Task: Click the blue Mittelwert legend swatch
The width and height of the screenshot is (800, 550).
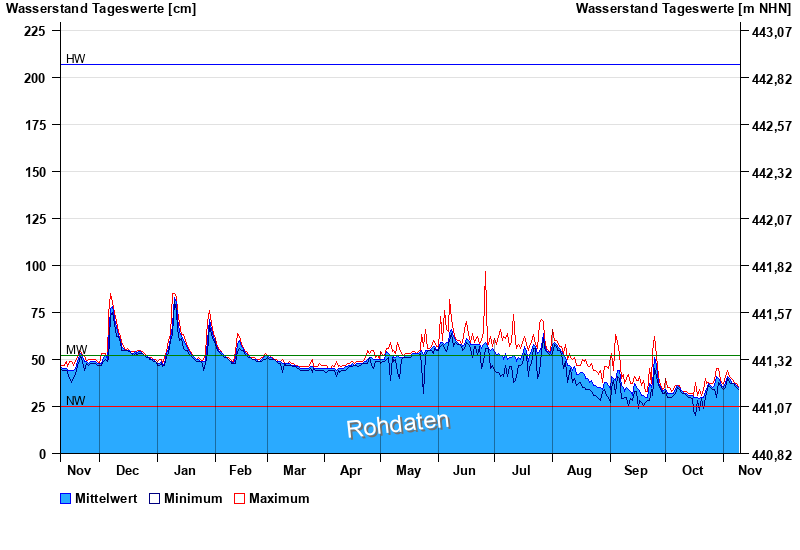Action: [66, 499]
